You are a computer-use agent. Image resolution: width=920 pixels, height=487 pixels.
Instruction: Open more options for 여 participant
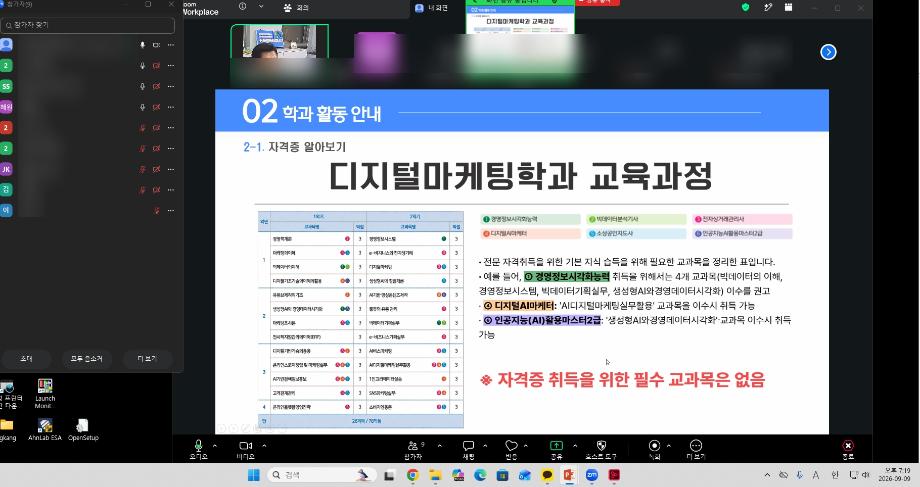[171, 211]
